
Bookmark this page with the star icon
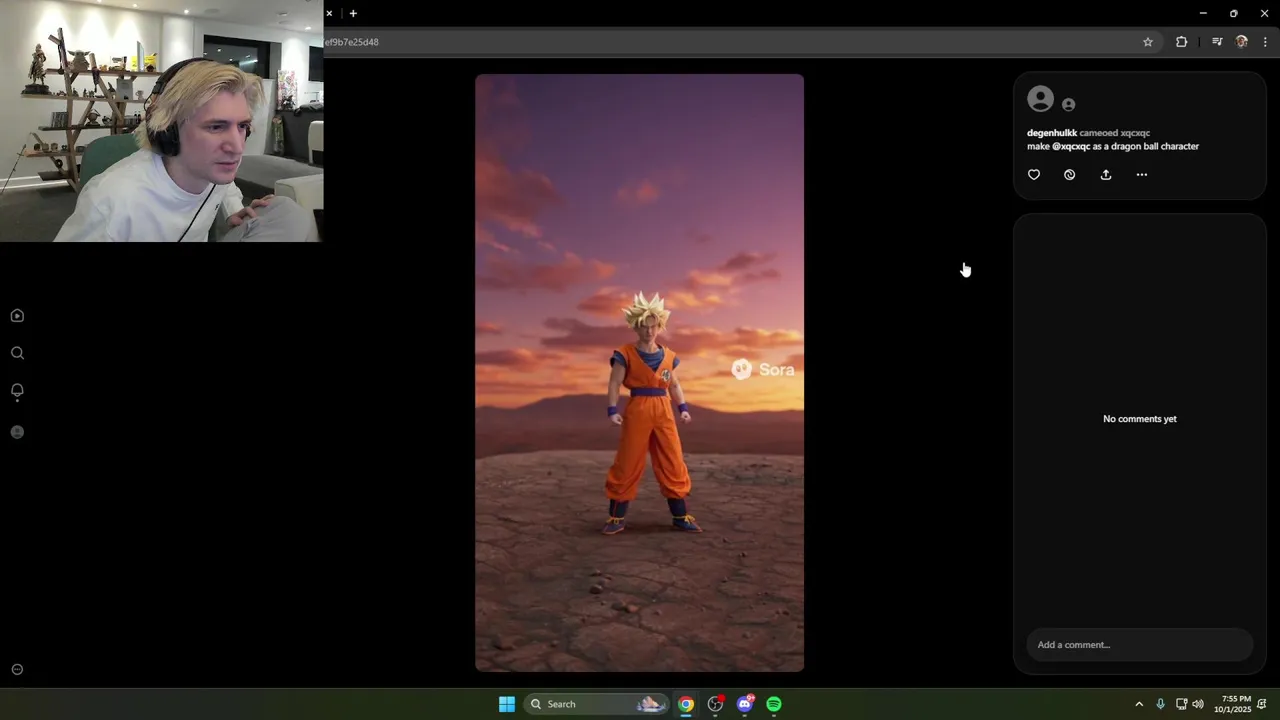[1148, 42]
